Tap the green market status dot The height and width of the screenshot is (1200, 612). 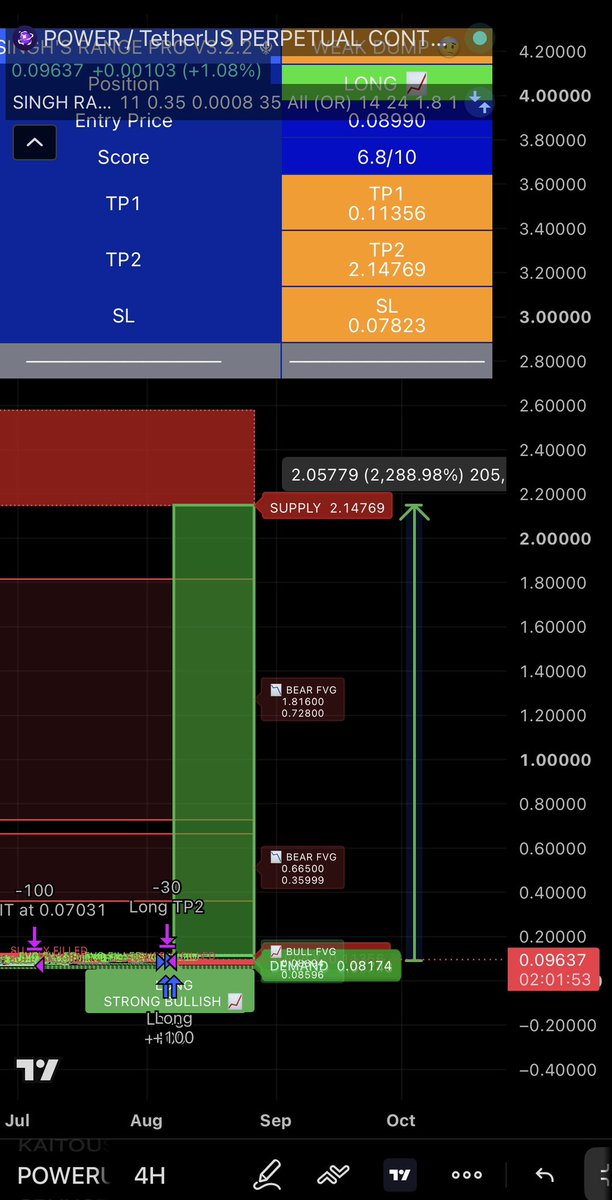coord(480,39)
